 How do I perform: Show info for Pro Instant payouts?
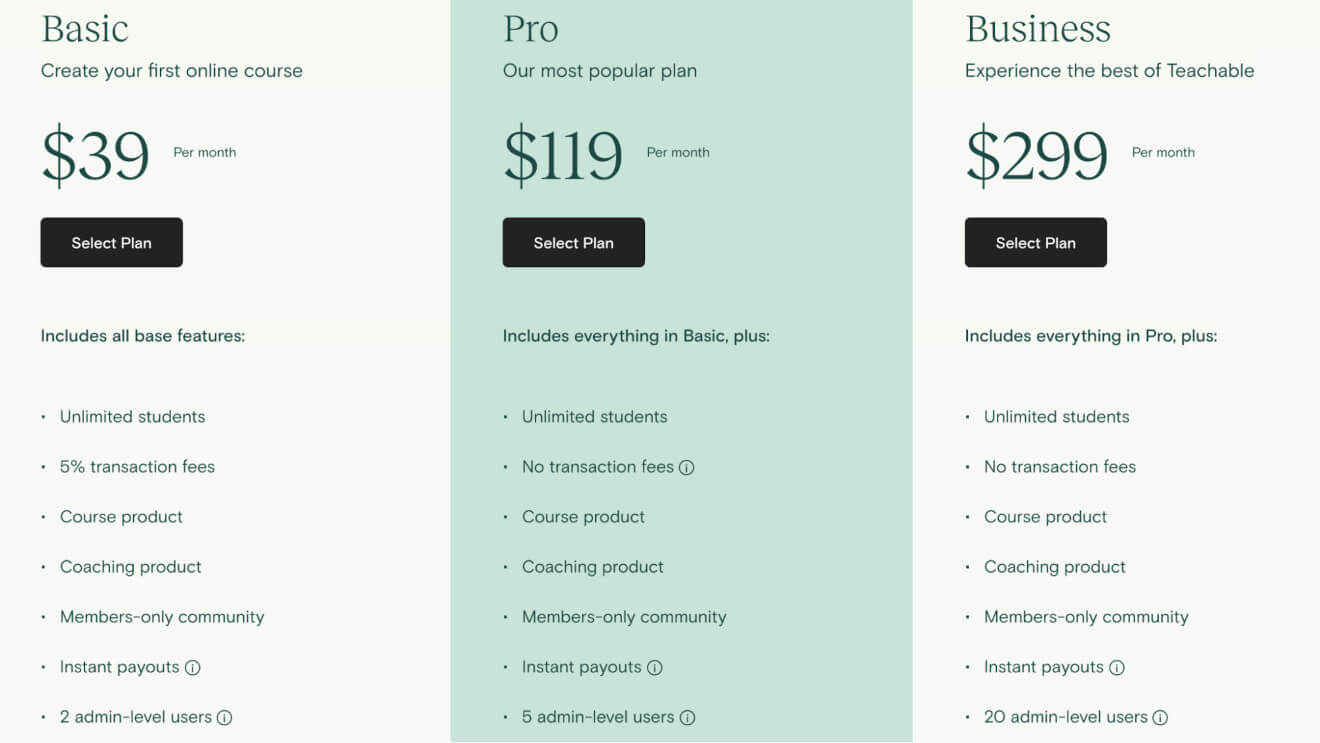[655, 667]
